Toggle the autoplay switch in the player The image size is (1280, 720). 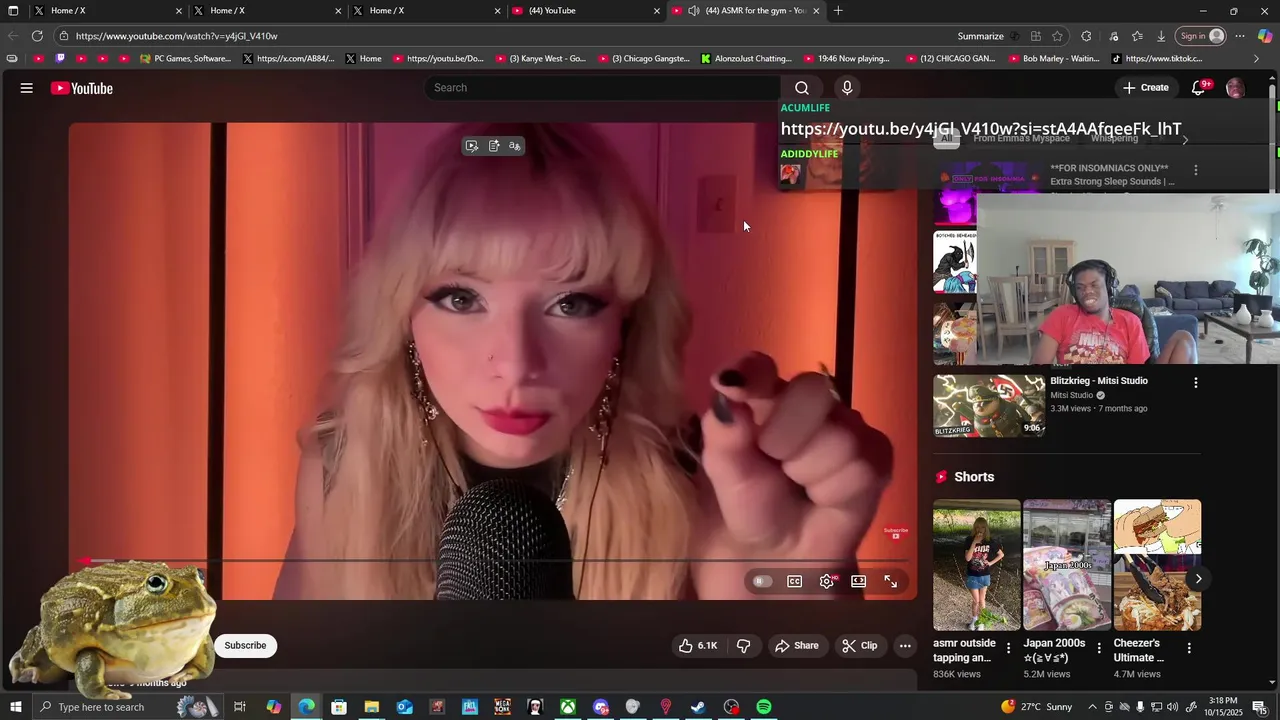coord(762,581)
